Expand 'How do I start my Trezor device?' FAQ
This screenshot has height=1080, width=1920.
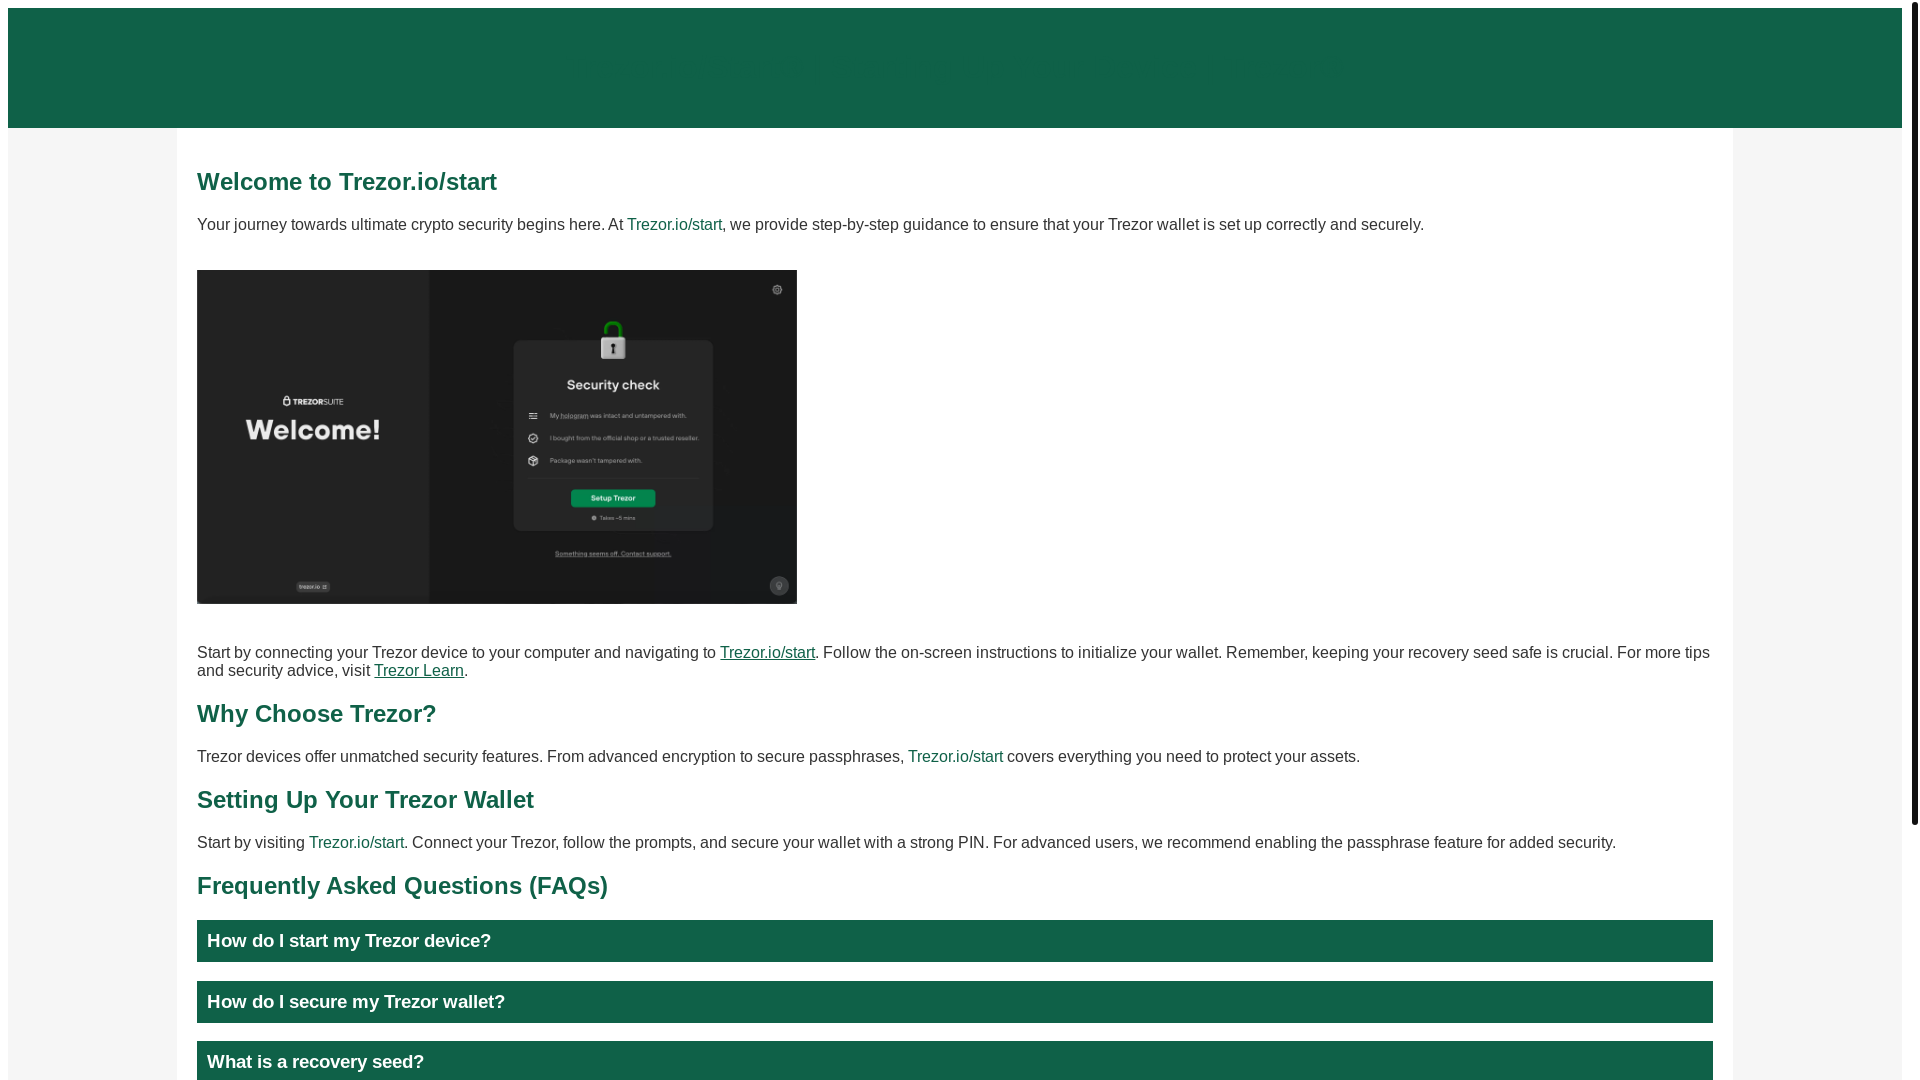tap(954, 941)
